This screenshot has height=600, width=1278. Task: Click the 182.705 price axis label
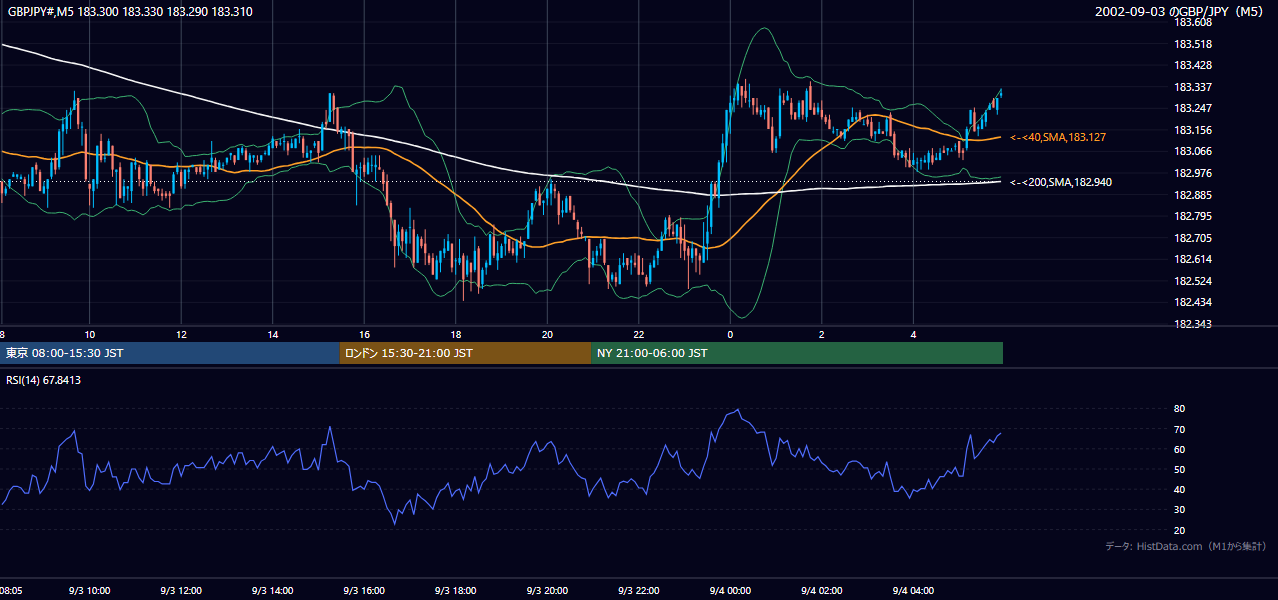pos(1193,238)
